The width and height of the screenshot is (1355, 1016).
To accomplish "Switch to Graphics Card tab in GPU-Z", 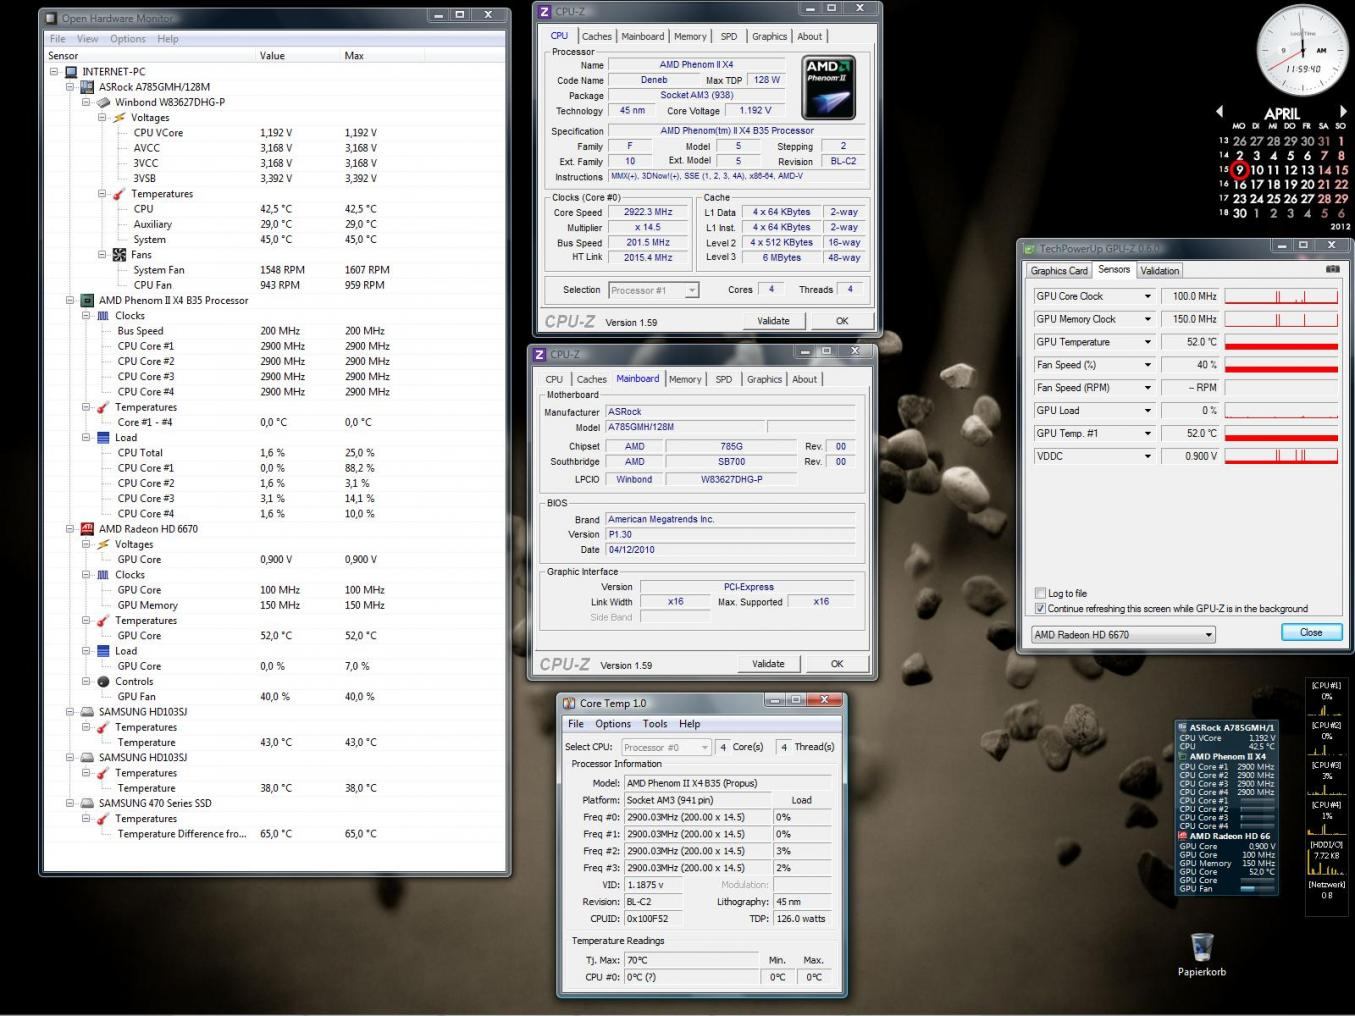I will (x=1059, y=271).
